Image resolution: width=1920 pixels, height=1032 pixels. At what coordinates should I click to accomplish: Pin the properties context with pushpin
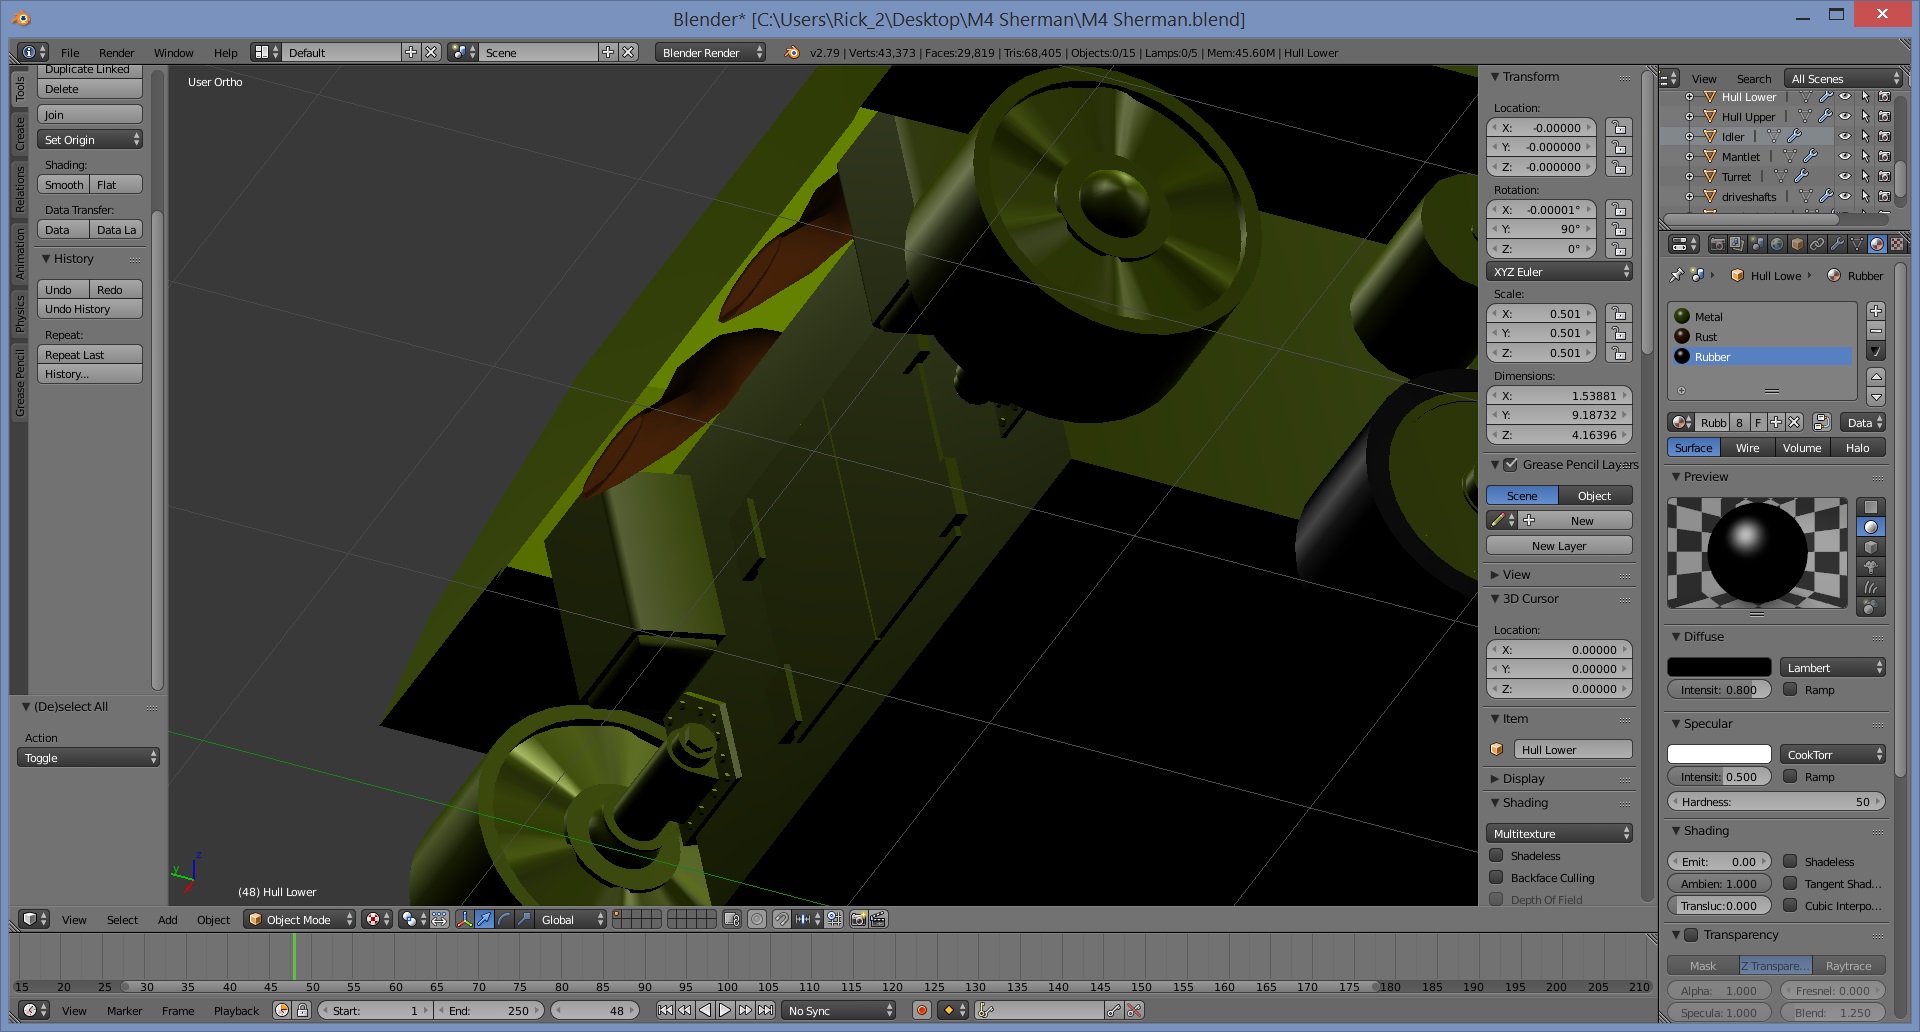pos(1677,275)
